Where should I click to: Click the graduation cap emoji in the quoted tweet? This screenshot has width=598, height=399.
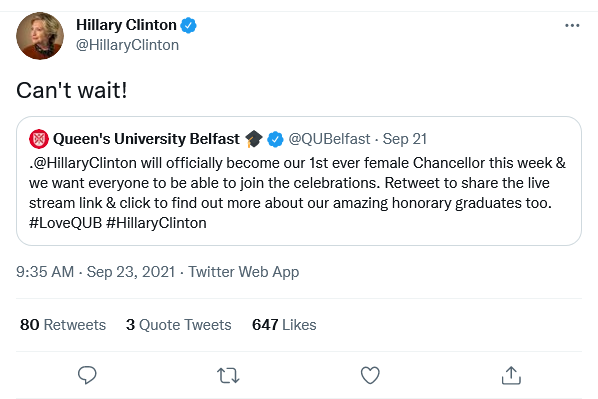pyautogui.click(x=254, y=139)
